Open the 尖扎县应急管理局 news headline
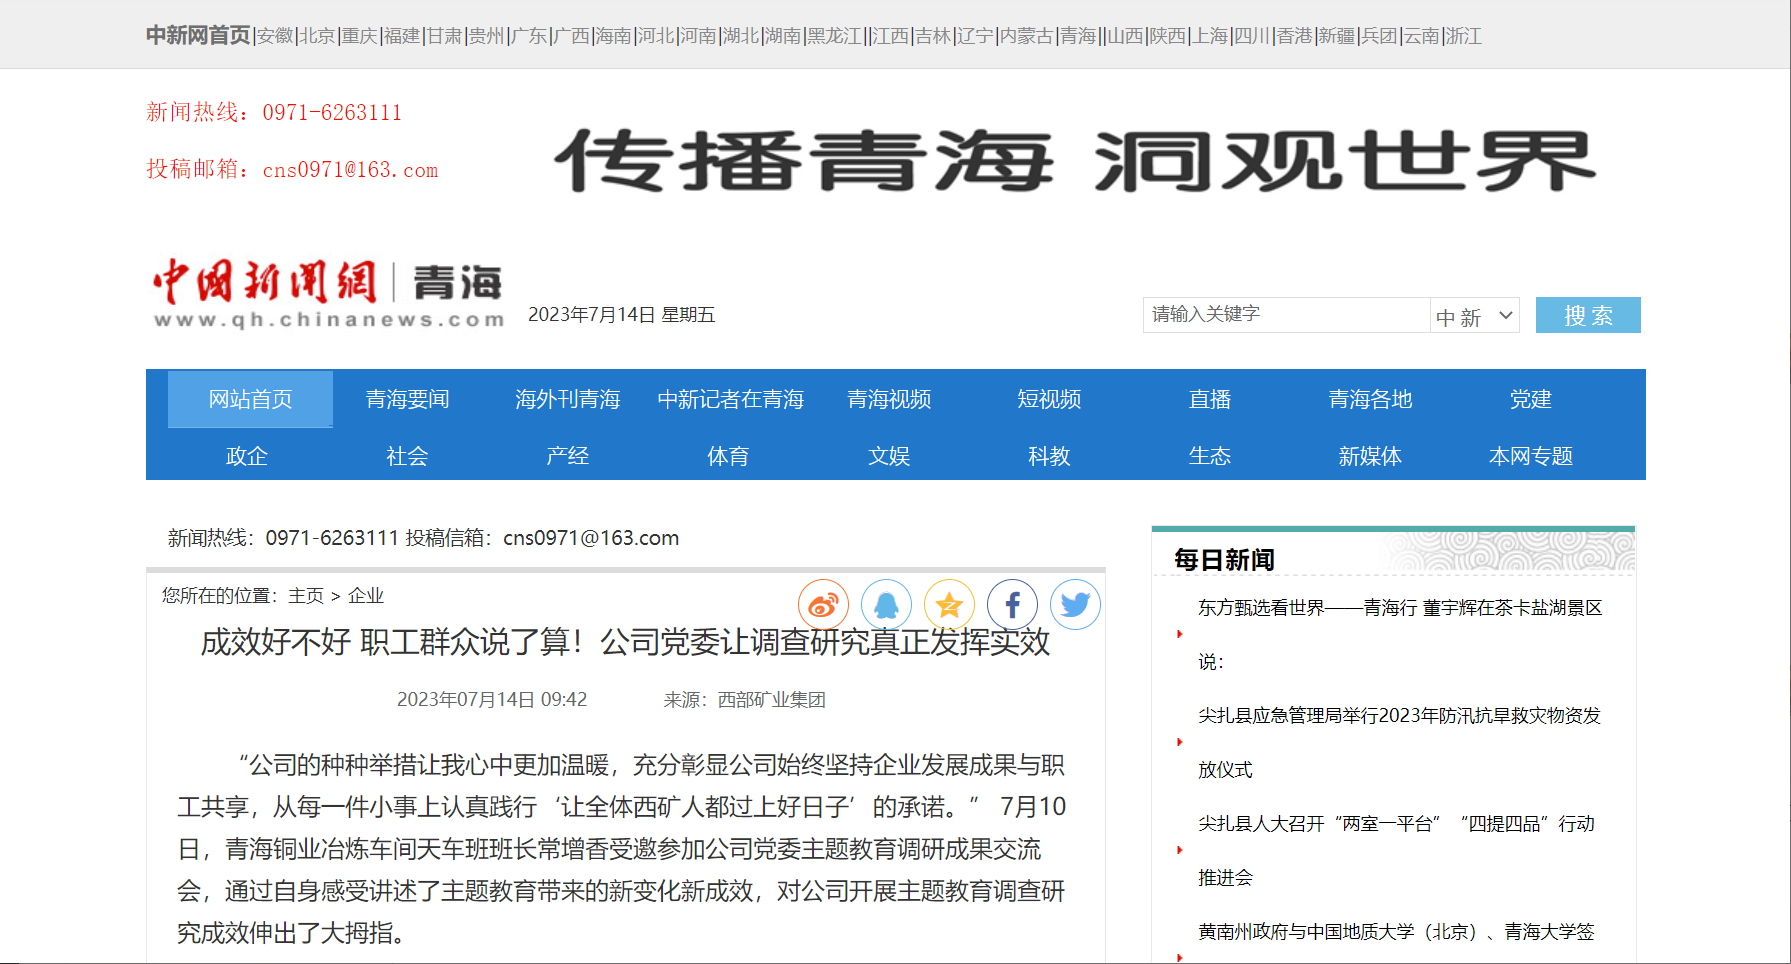 [x=1399, y=716]
